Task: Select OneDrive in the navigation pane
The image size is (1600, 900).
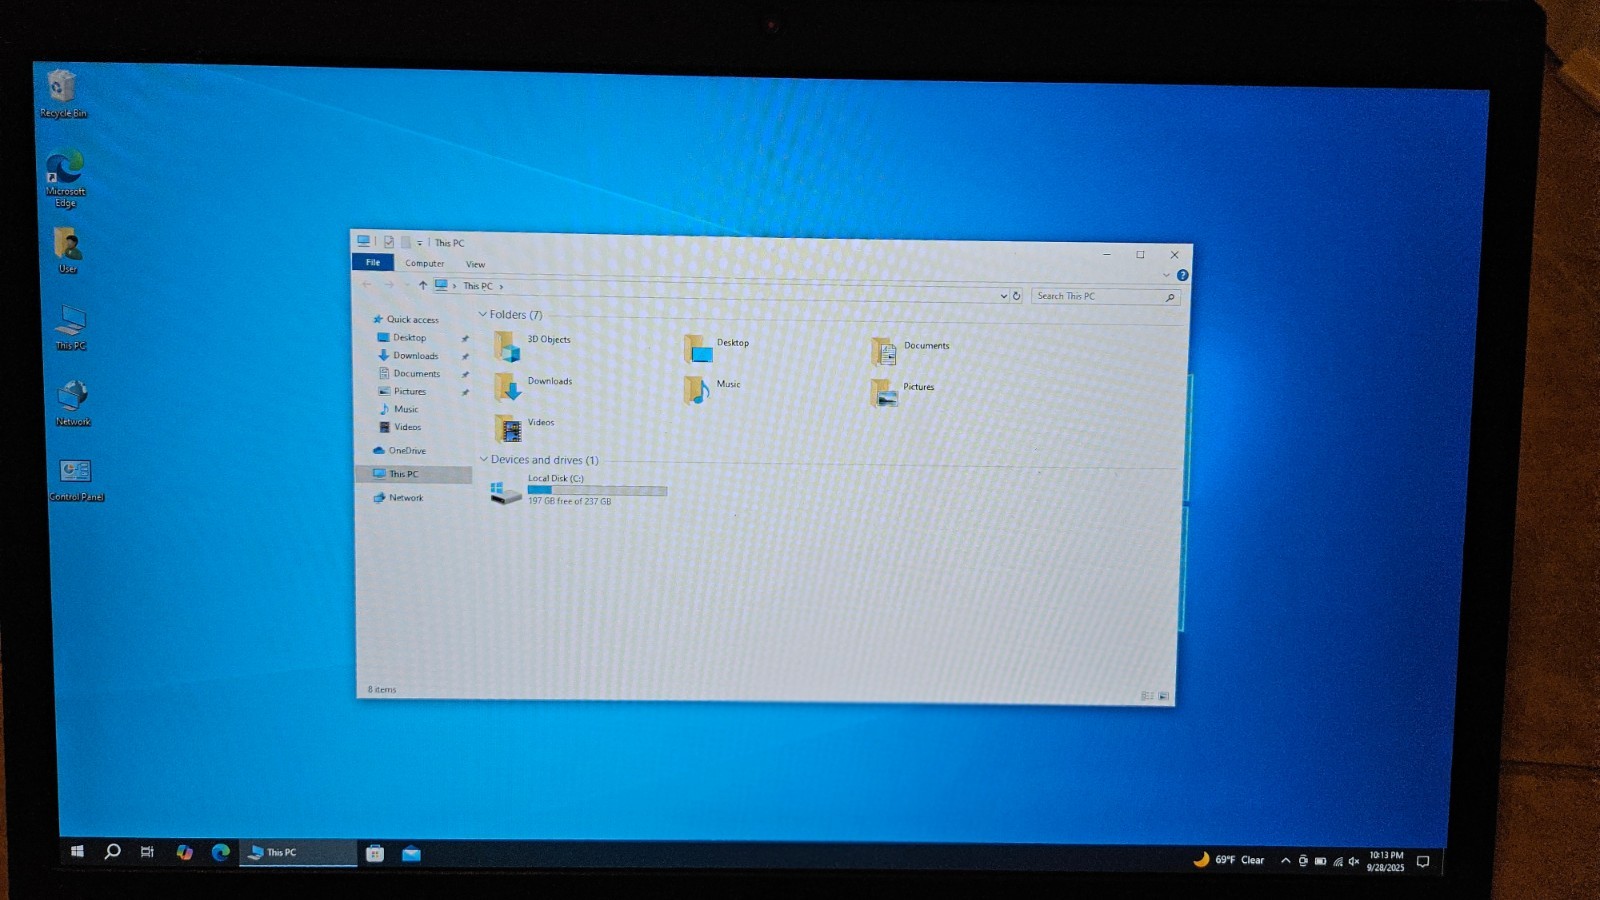Action: pos(399,450)
